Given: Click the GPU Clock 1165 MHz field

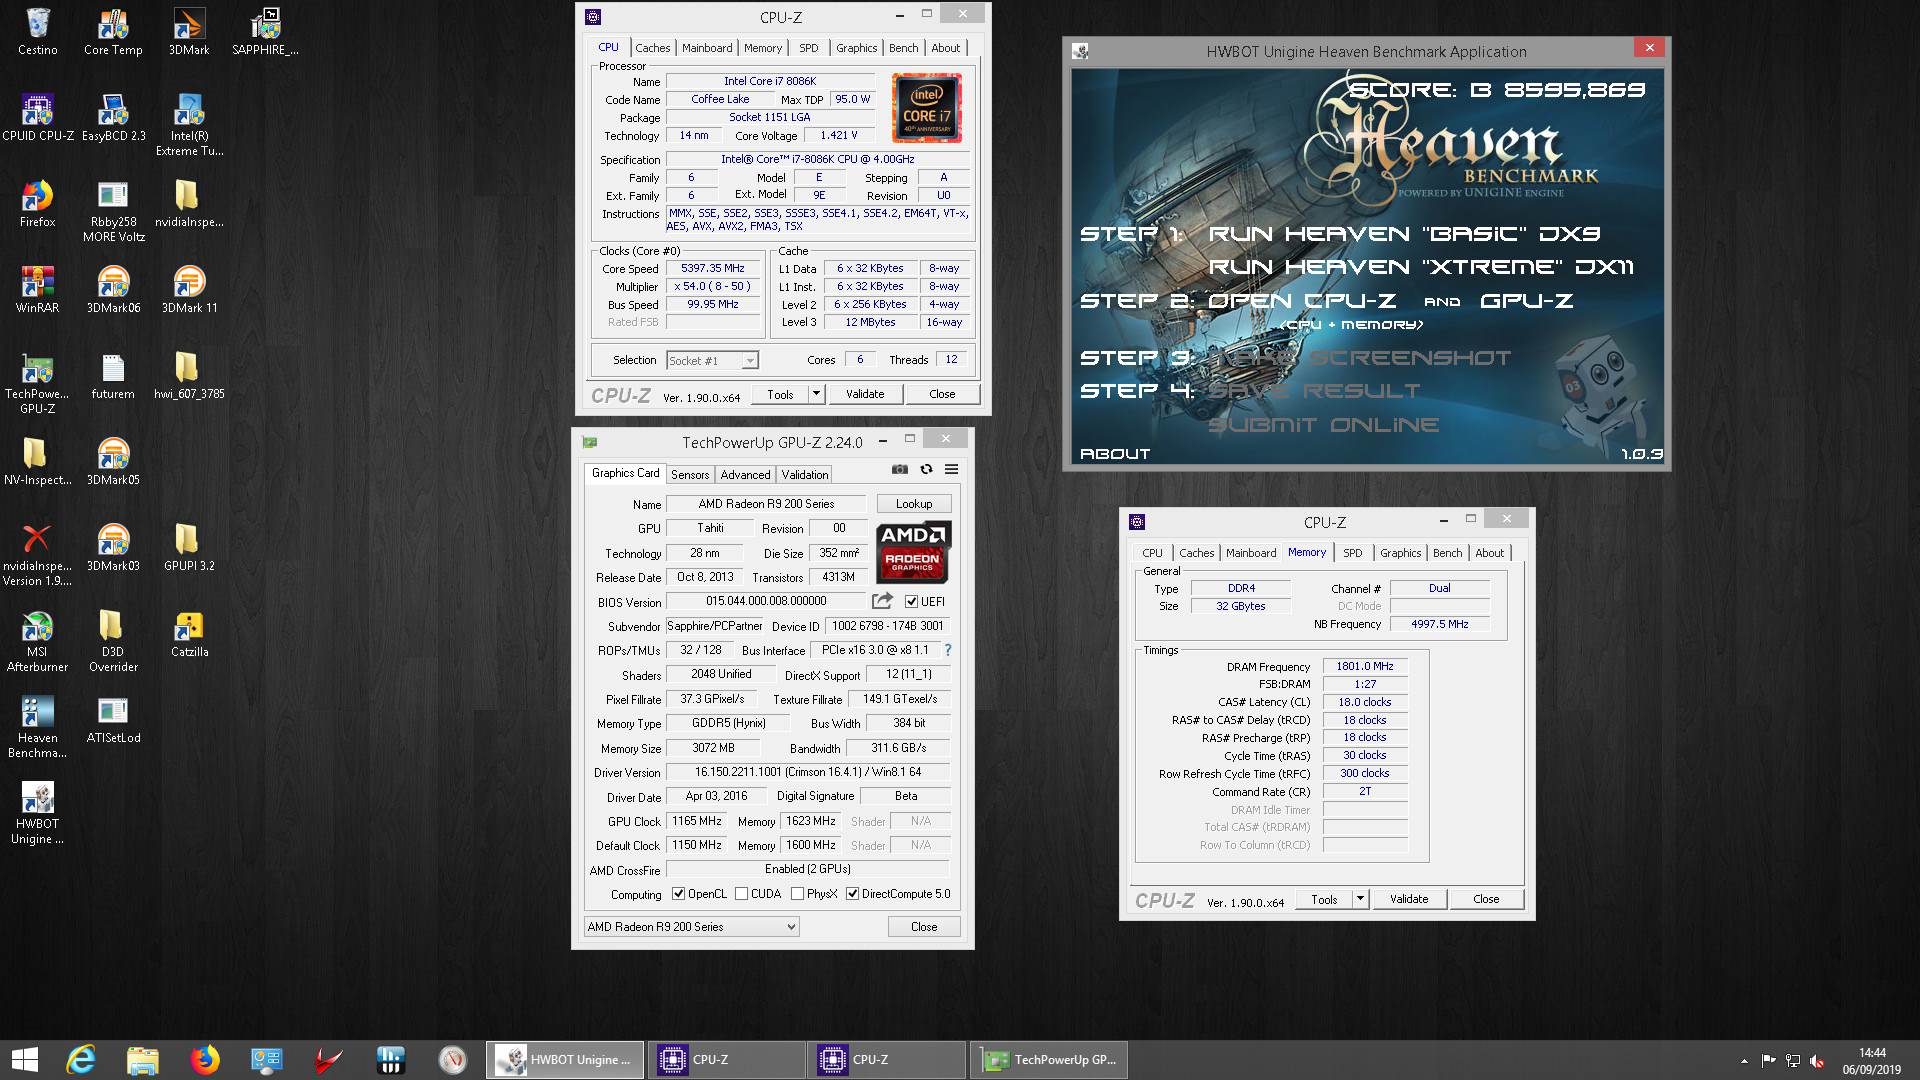Looking at the screenshot, I should (x=697, y=821).
